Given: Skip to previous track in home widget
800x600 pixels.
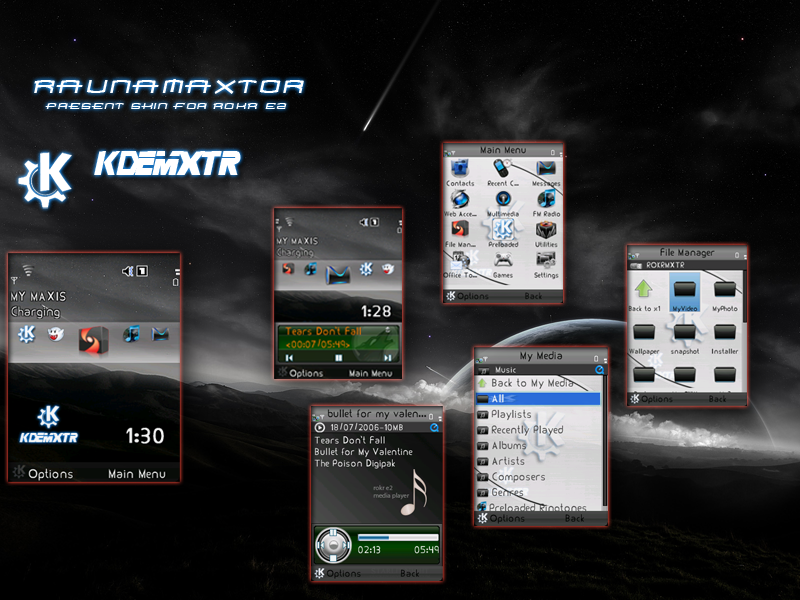Looking at the screenshot, I should (289, 358).
